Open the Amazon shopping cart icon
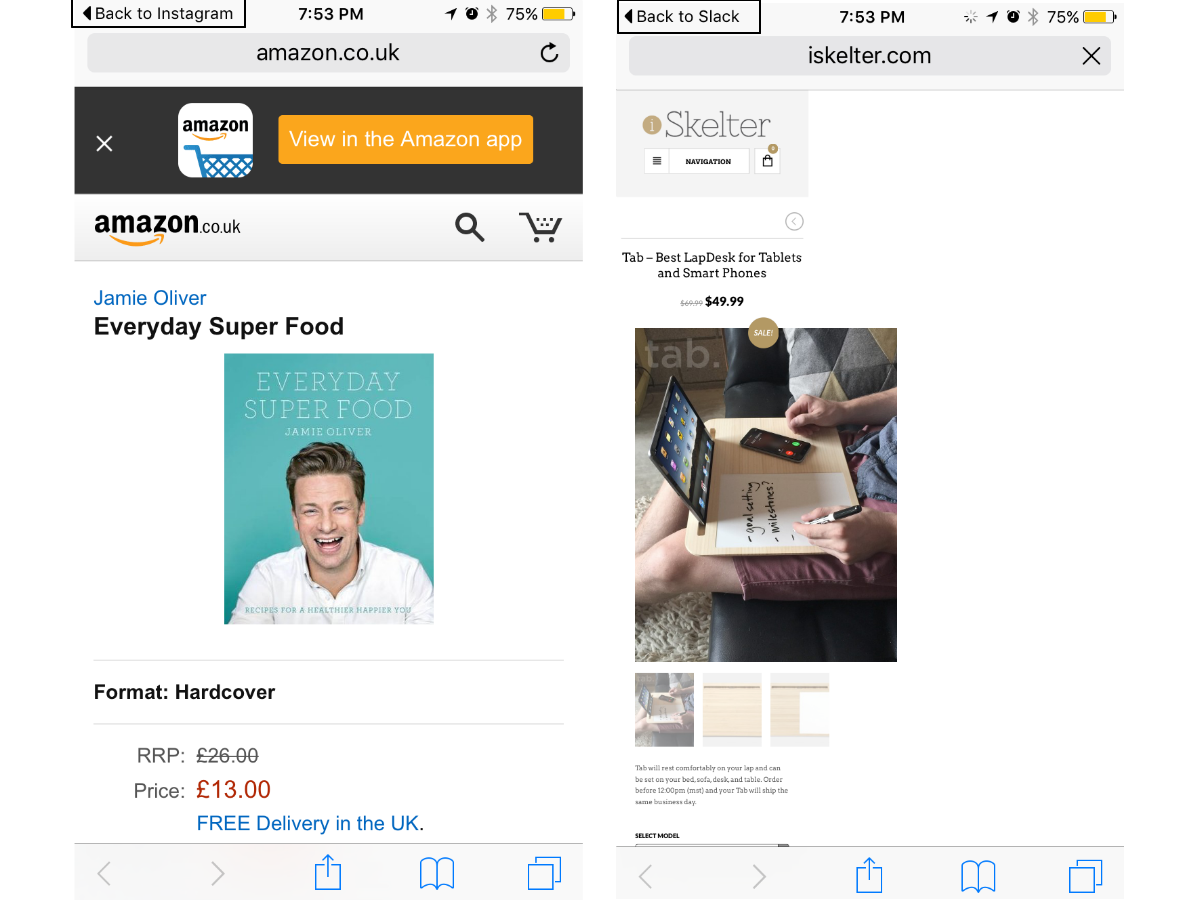This screenshot has height=900, width=1200. tap(540, 227)
